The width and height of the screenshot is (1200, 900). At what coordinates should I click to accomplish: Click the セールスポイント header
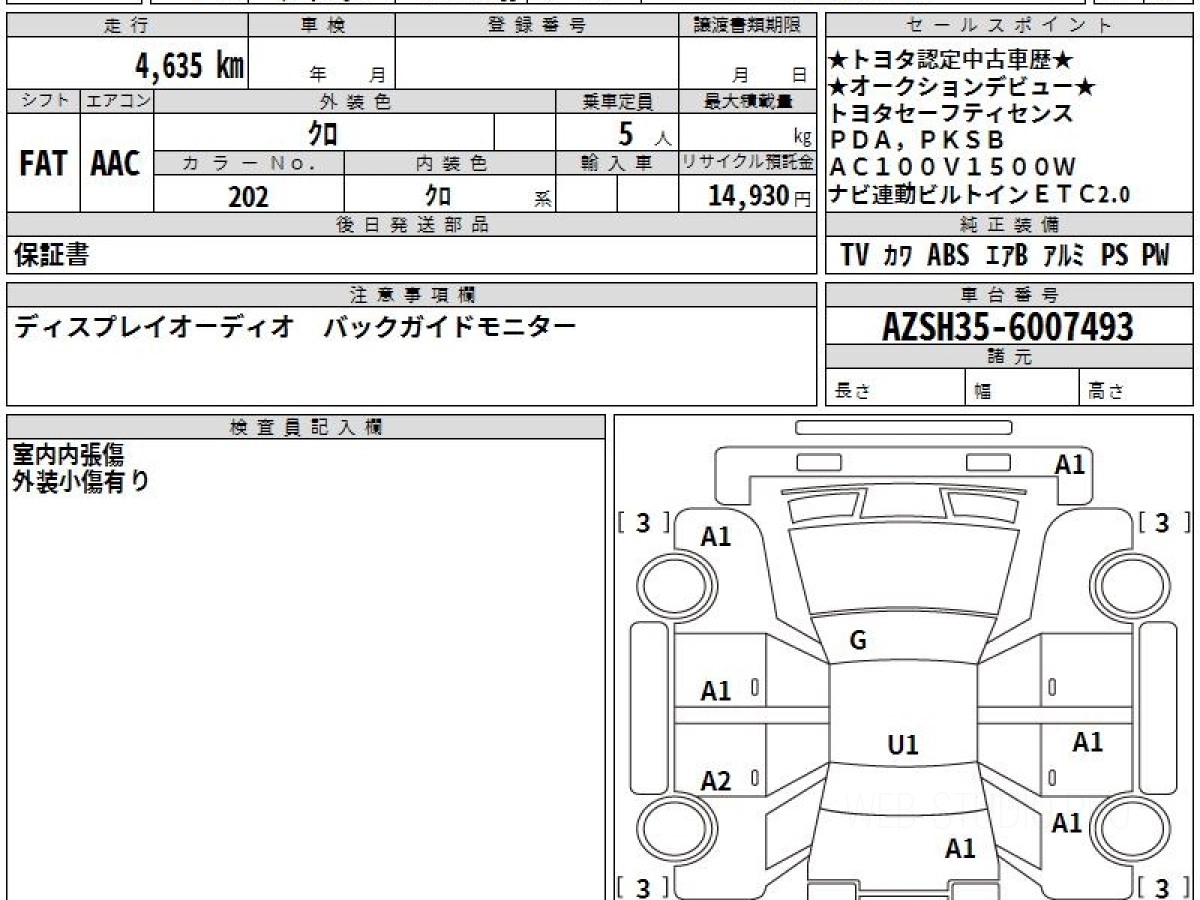point(1009,26)
